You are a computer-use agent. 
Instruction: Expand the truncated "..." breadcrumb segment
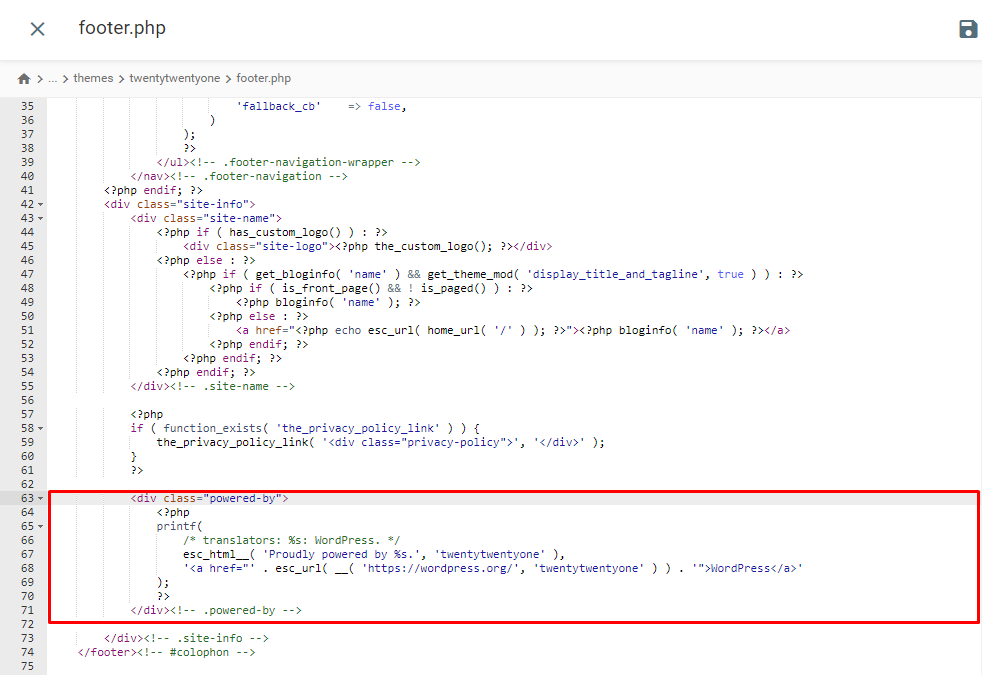click(x=52, y=78)
